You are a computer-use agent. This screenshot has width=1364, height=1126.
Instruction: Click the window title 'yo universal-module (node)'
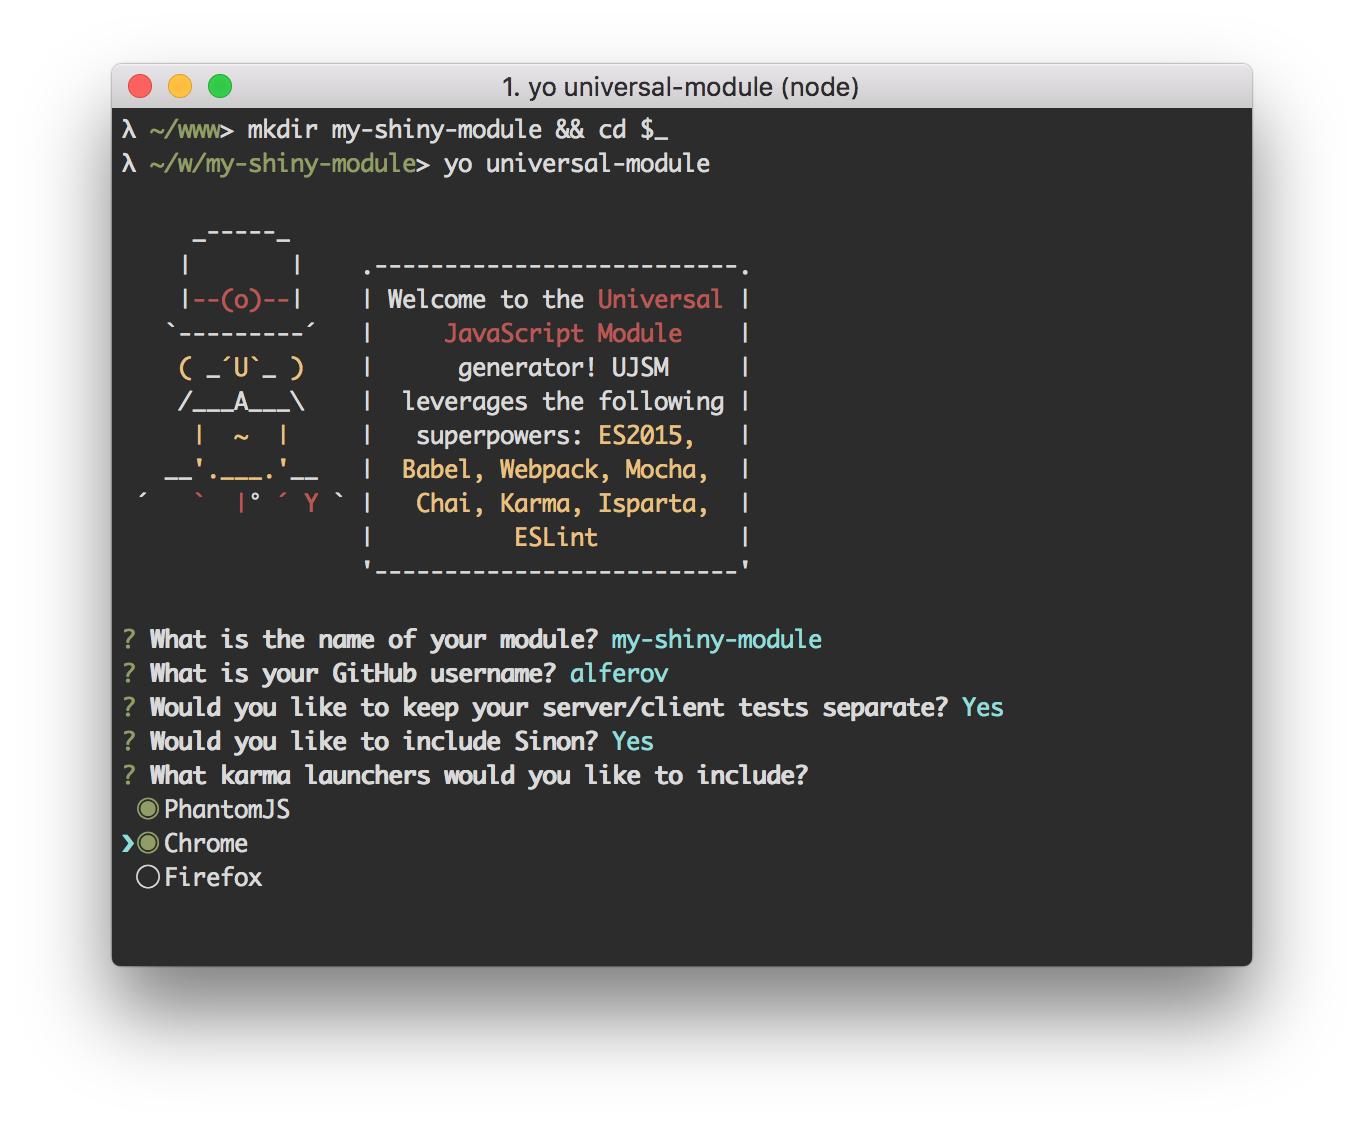pyautogui.click(x=680, y=87)
